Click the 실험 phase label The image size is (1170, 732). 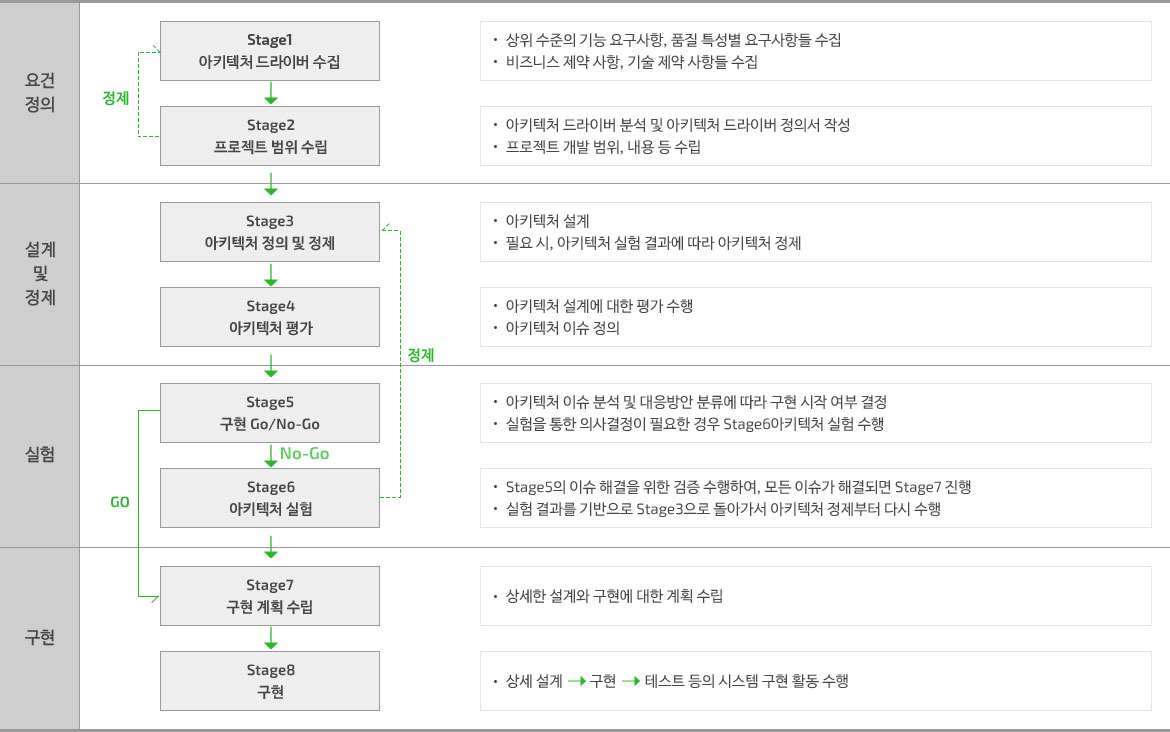(x=40, y=454)
